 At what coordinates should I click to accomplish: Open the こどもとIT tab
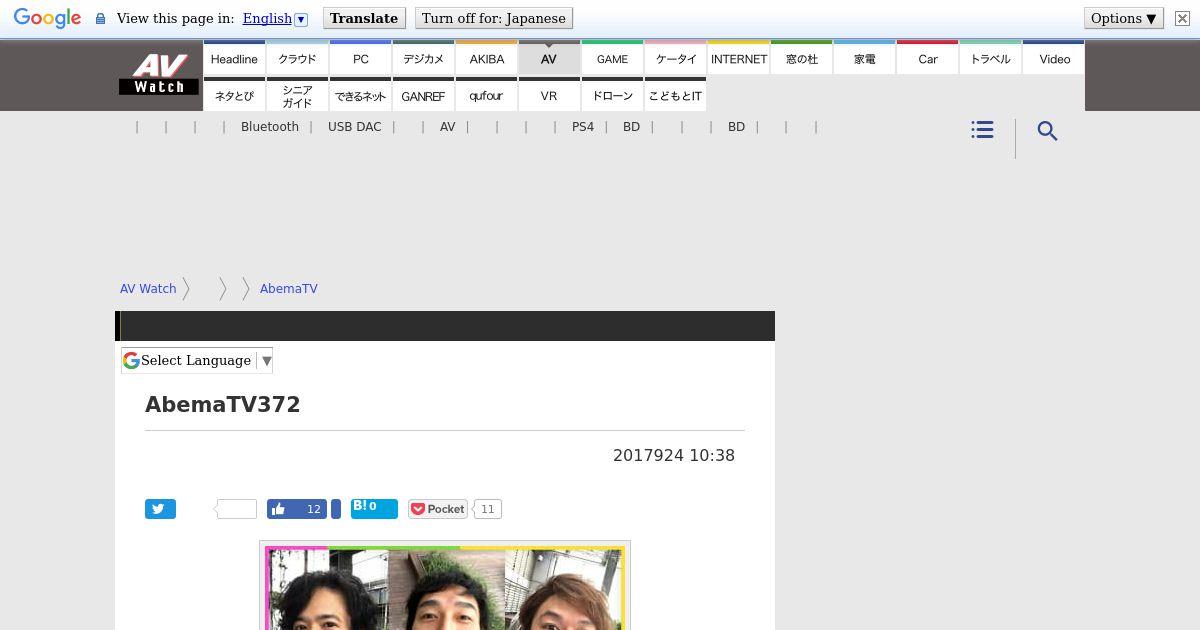(676, 96)
